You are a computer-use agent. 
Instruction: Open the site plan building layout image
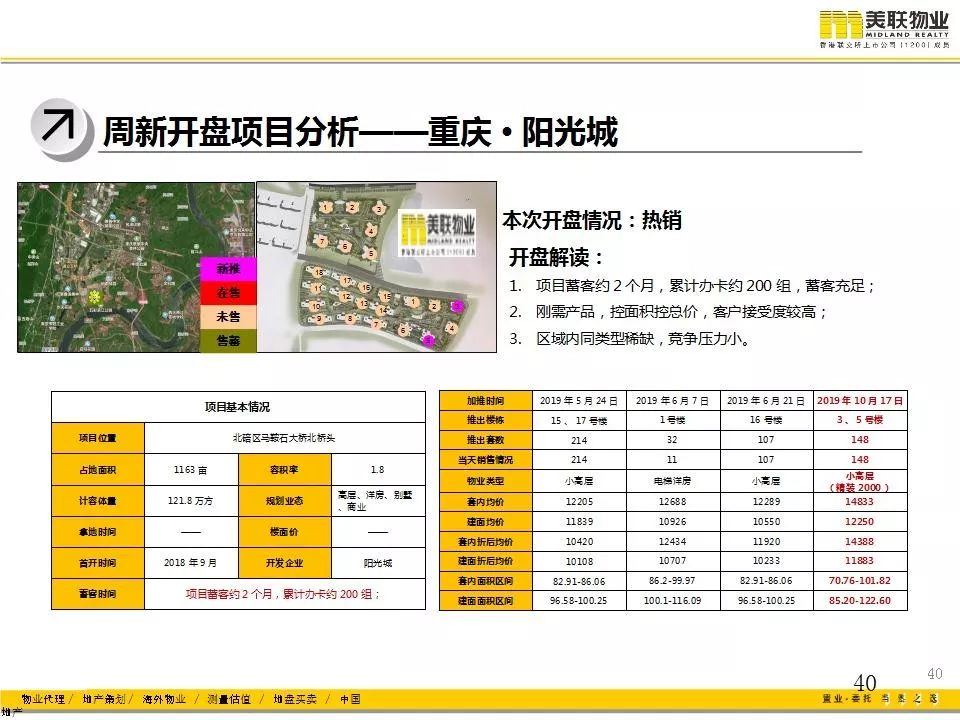point(377,267)
